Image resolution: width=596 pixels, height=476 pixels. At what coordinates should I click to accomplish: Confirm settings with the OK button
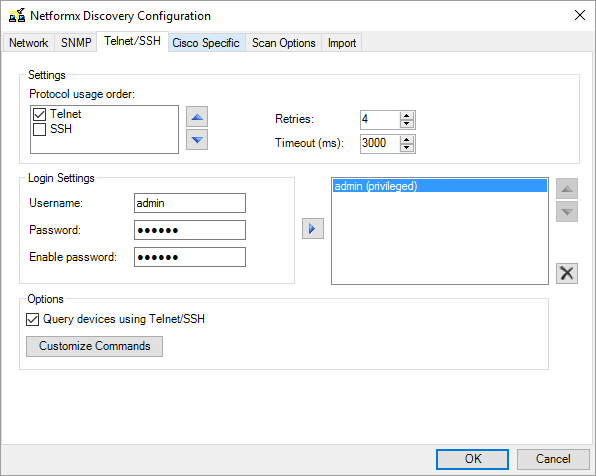coord(472,459)
